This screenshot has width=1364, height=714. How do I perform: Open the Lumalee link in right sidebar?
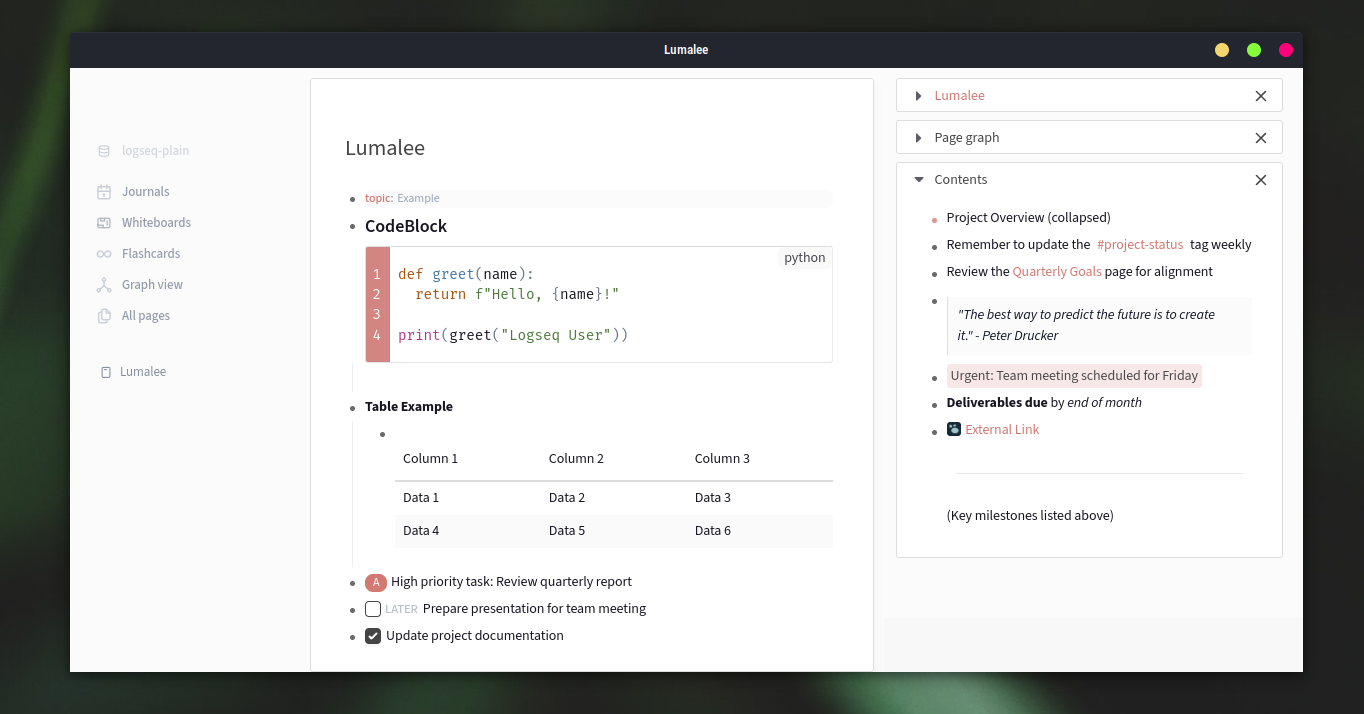pyautogui.click(x=959, y=96)
